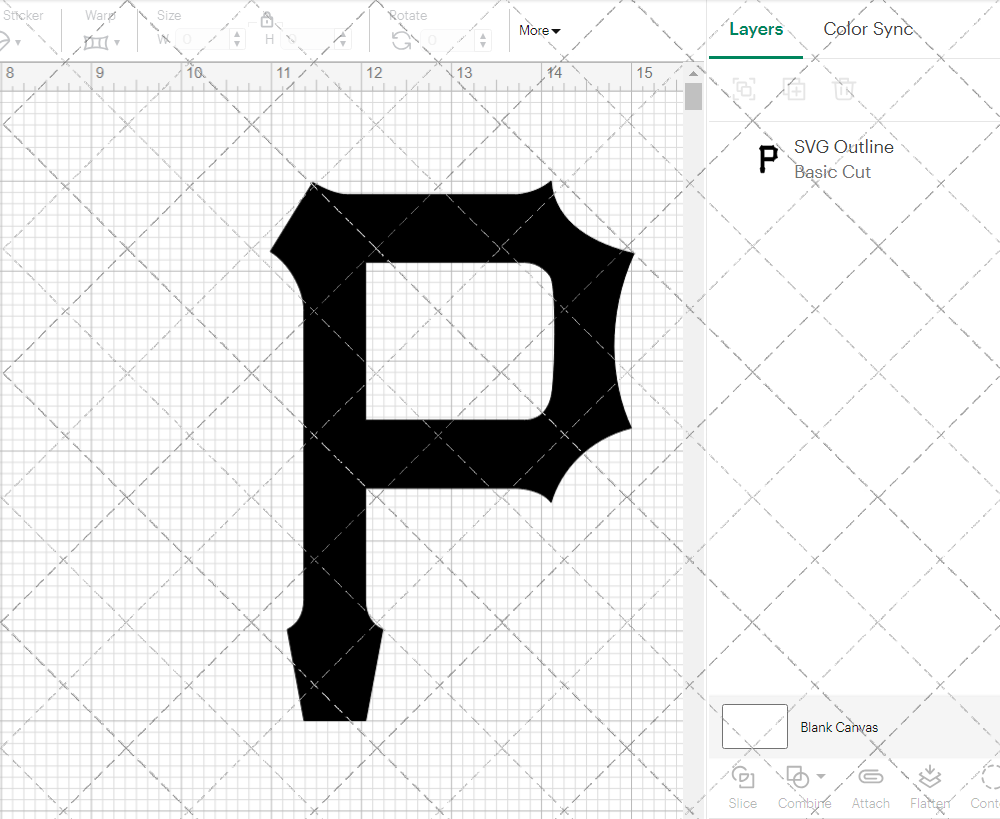The height and width of the screenshot is (819, 1000).
Task: Click the height stepper arrows
Action: point(343,40)
